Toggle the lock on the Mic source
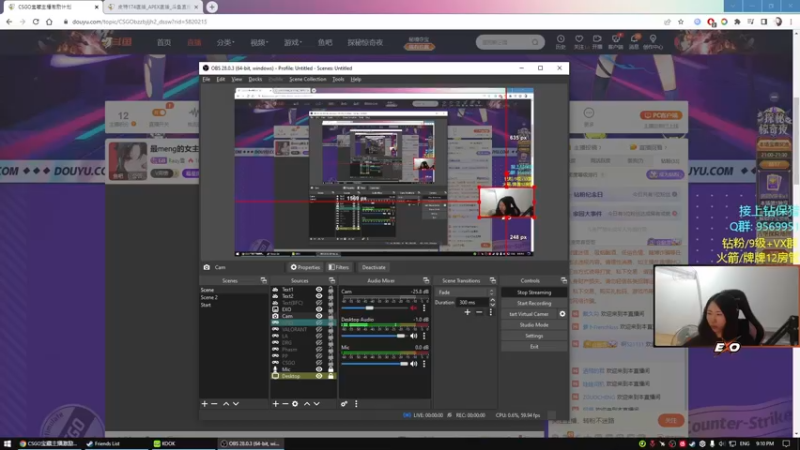800x450 pixels. tap(331, 369)
